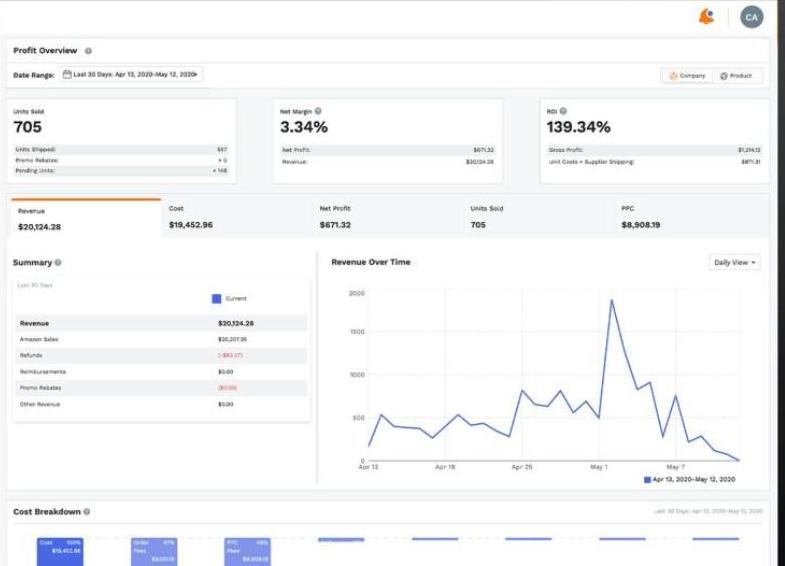Click the Summary info icon
The height and width of the screenshot is (566, 785).
pos(58,263)
